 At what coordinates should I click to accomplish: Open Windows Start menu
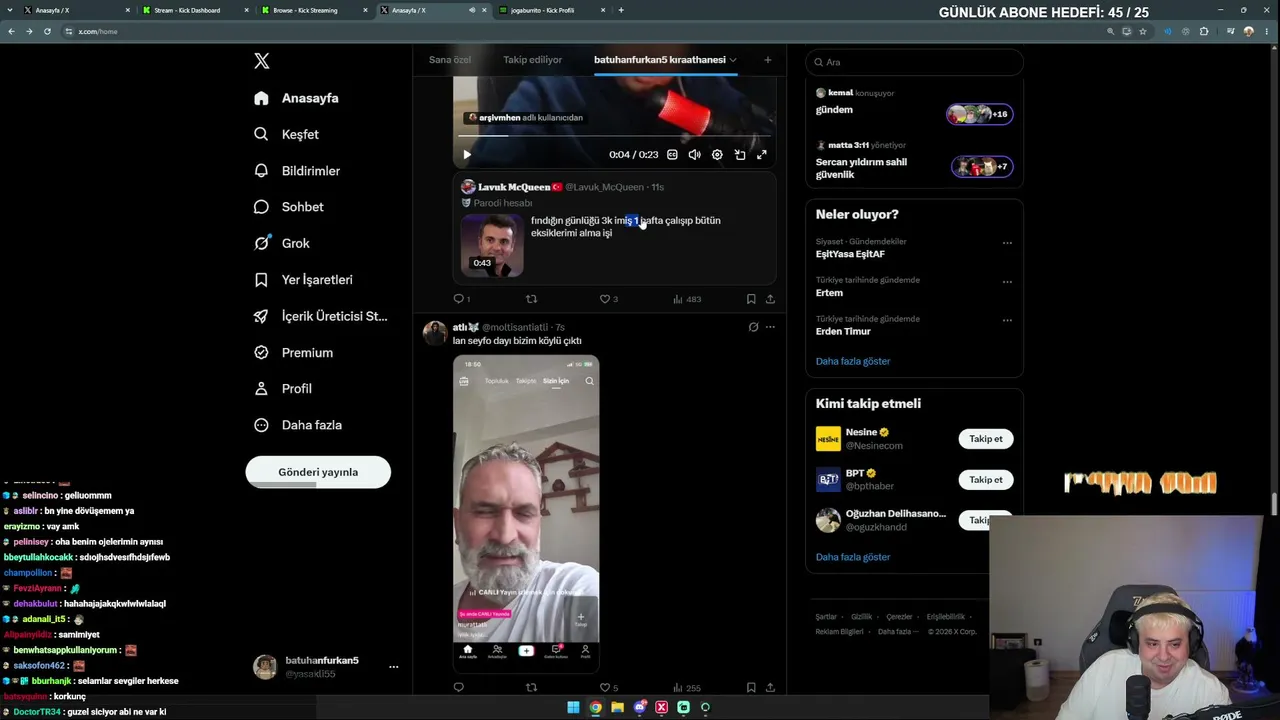pyautogui.click(x=573, y=708)
